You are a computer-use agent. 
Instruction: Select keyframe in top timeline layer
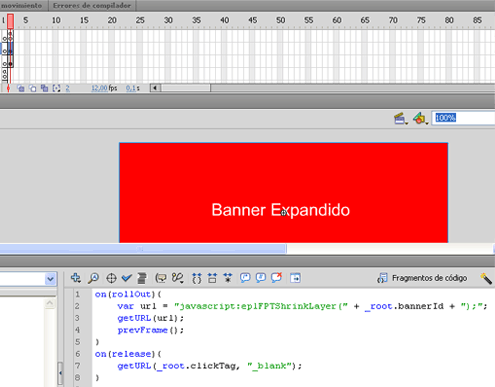pos(10,39)
